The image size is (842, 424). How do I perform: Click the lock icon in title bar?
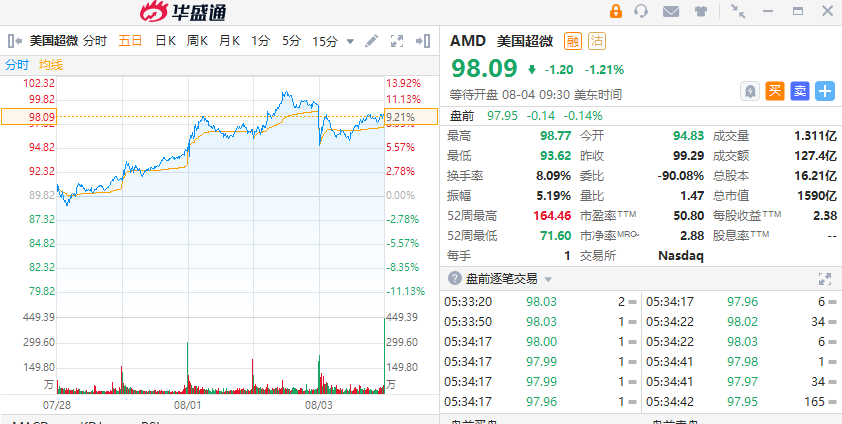616,11
